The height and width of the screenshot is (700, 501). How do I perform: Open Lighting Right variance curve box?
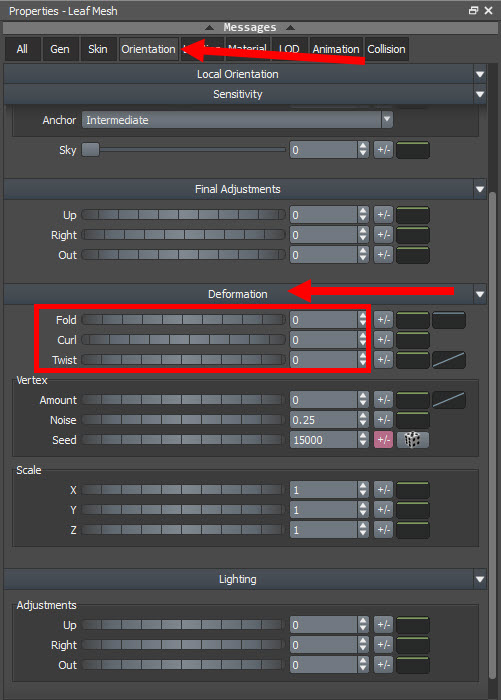pos(413,645)
